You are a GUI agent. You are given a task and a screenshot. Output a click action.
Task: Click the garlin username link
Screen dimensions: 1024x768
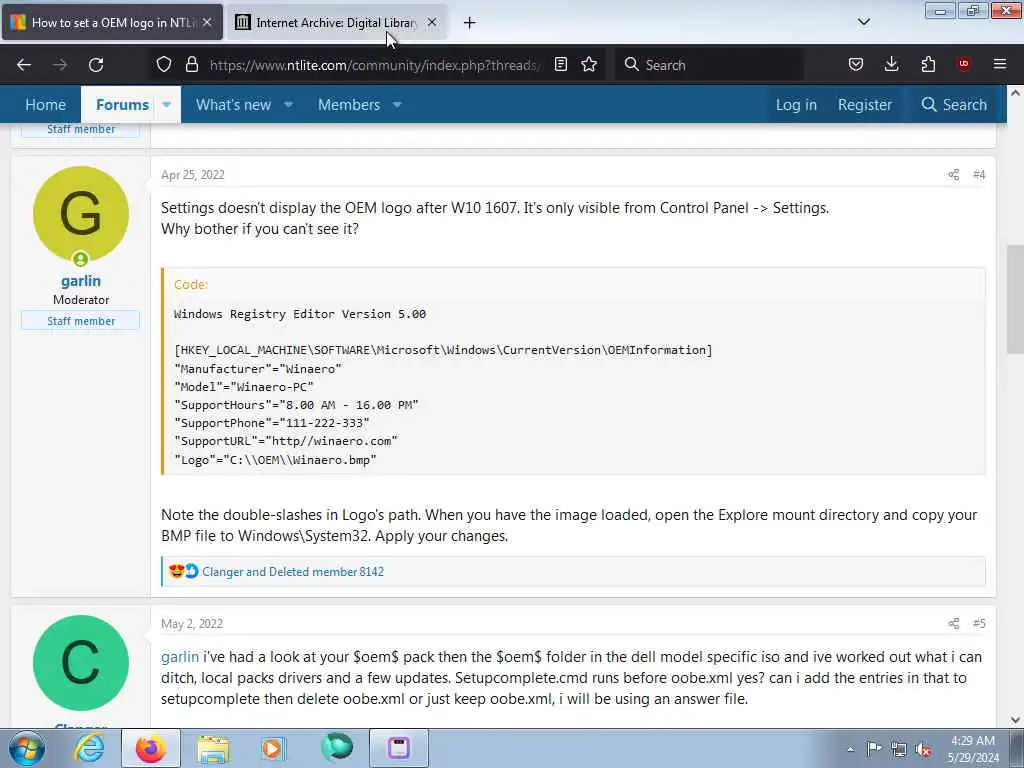81,281
